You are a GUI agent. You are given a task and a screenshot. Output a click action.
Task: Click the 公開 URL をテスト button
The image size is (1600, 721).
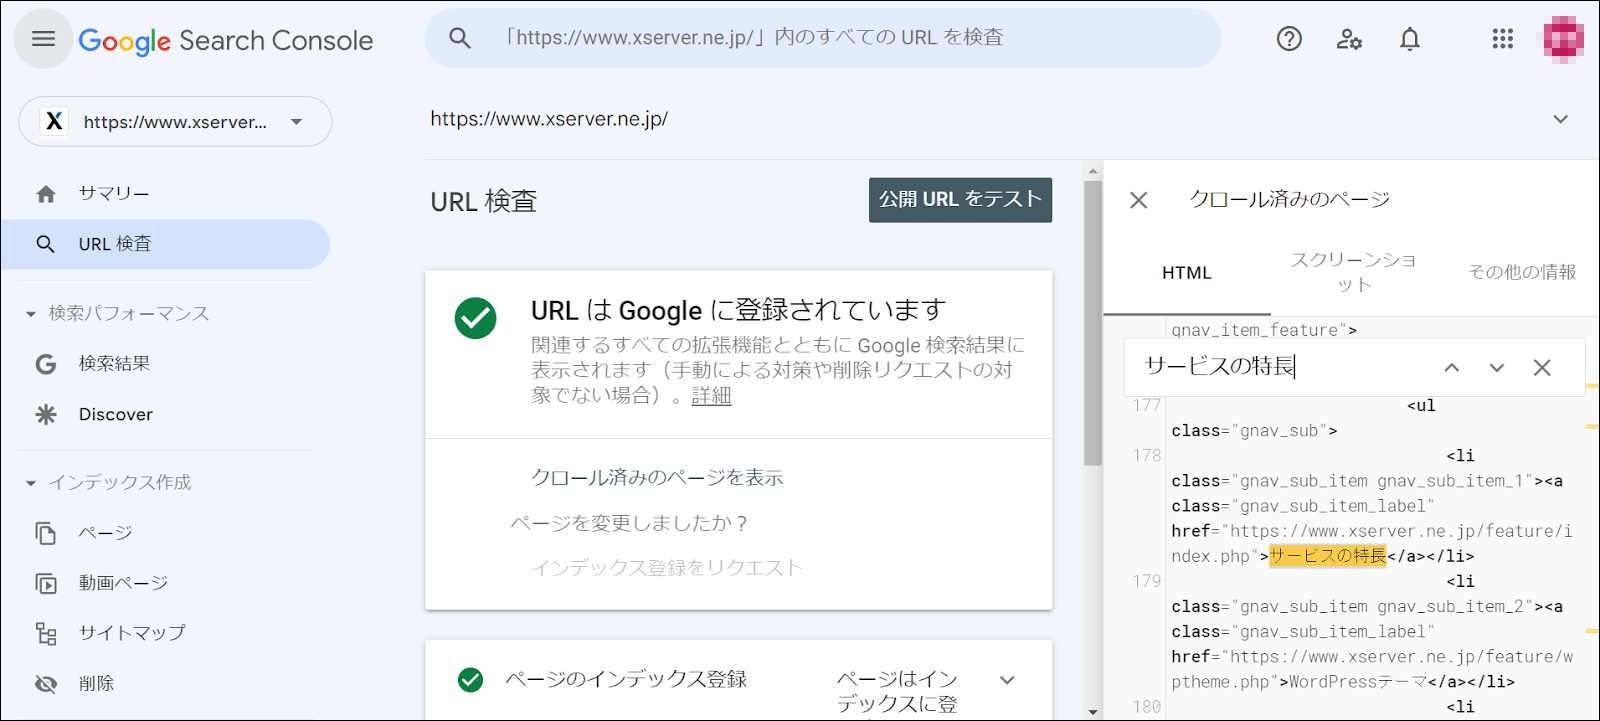(960, 200)
